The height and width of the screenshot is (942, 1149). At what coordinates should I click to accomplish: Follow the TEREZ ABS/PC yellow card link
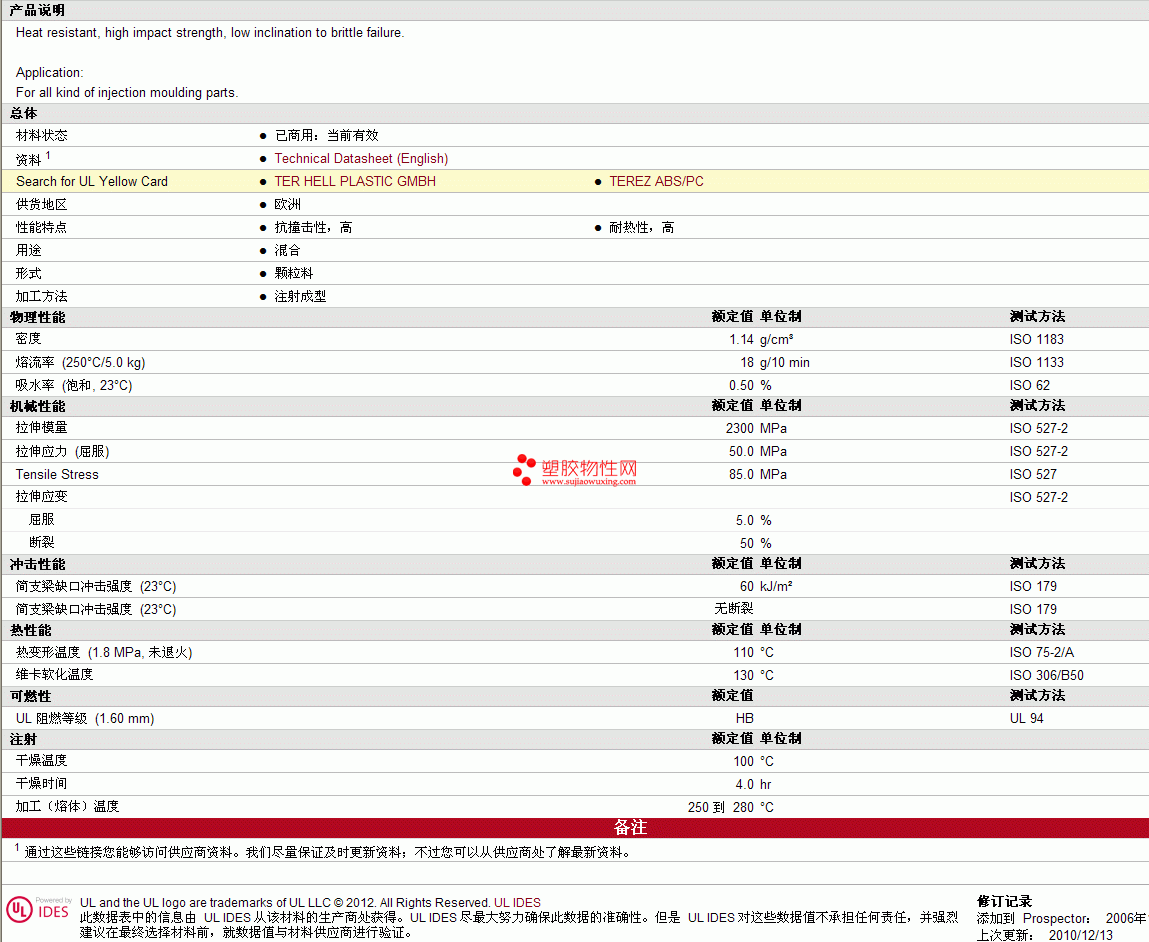pos(657,181)
